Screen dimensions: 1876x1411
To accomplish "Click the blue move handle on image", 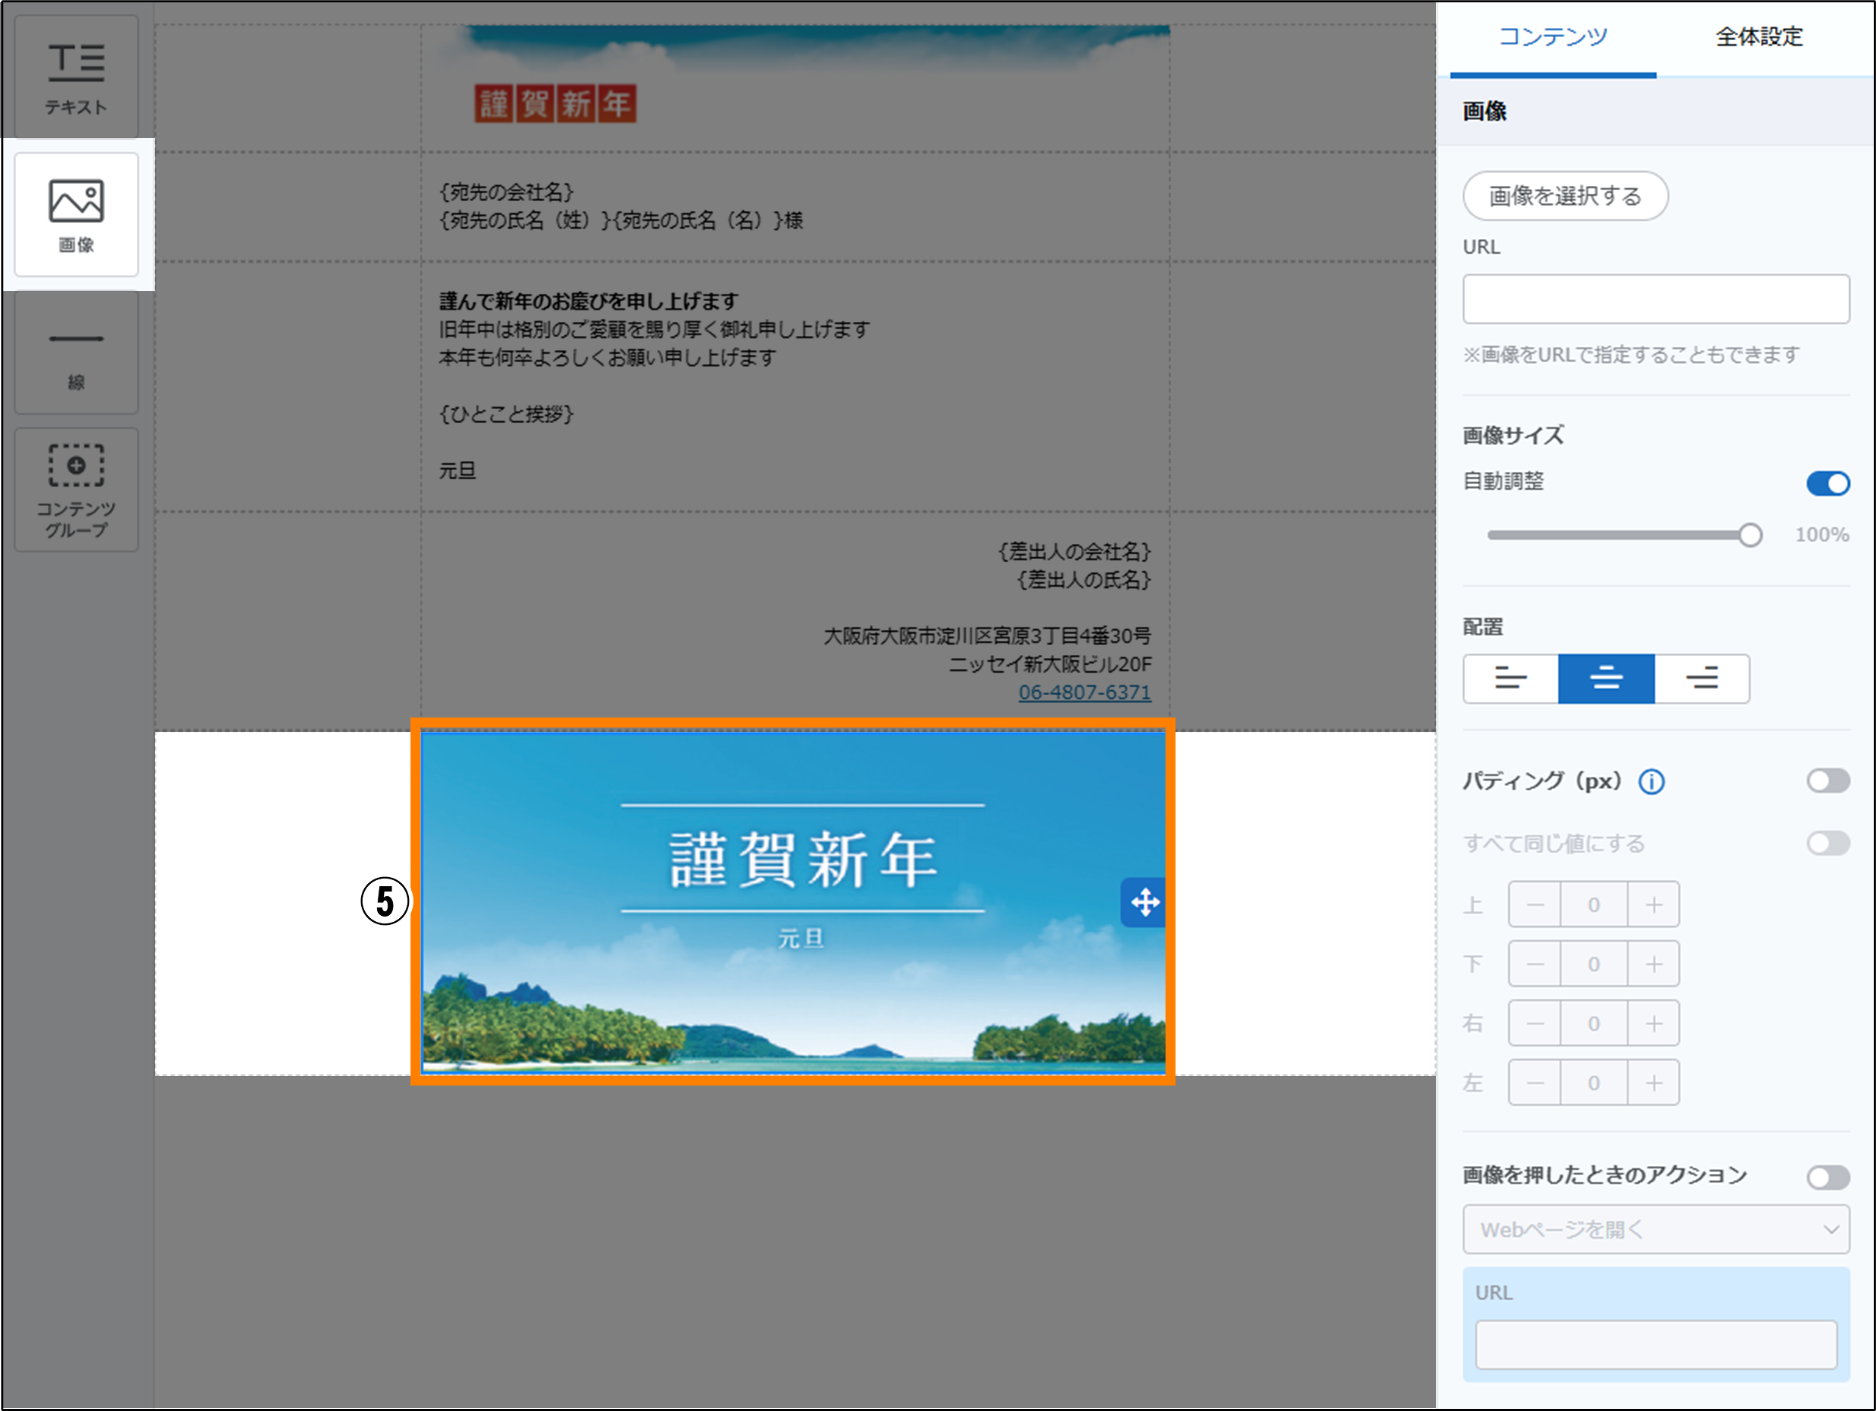I will click(x=1144, y=903).
